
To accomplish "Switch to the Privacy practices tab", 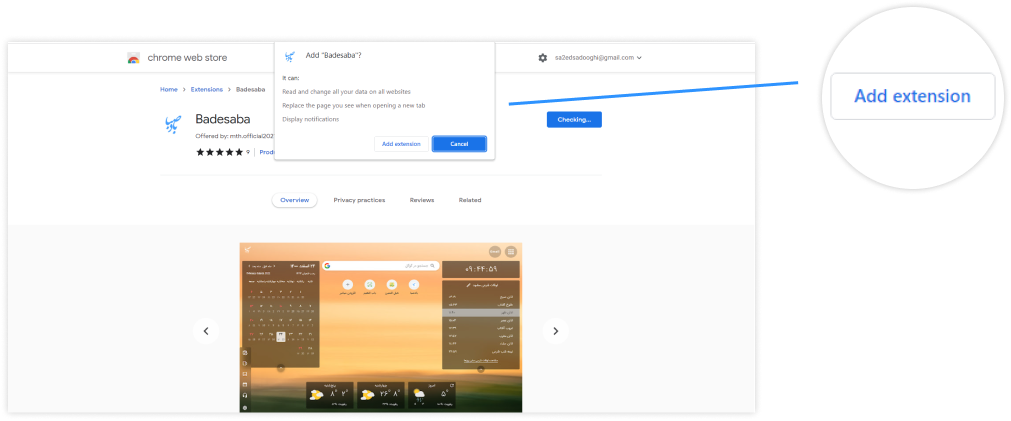I will pyautogui.click(x=359, y=200).
